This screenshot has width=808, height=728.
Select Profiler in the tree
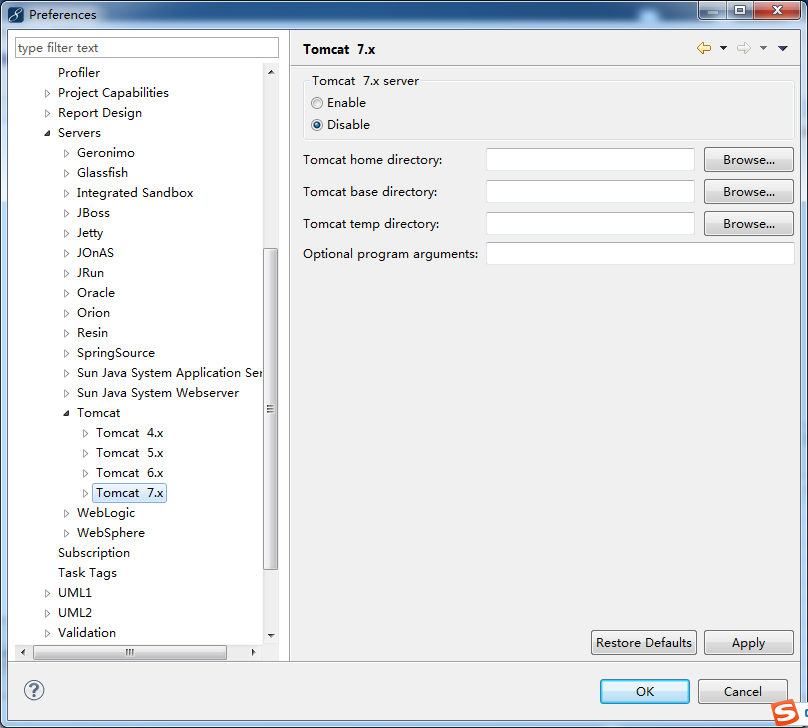[79, 73]
